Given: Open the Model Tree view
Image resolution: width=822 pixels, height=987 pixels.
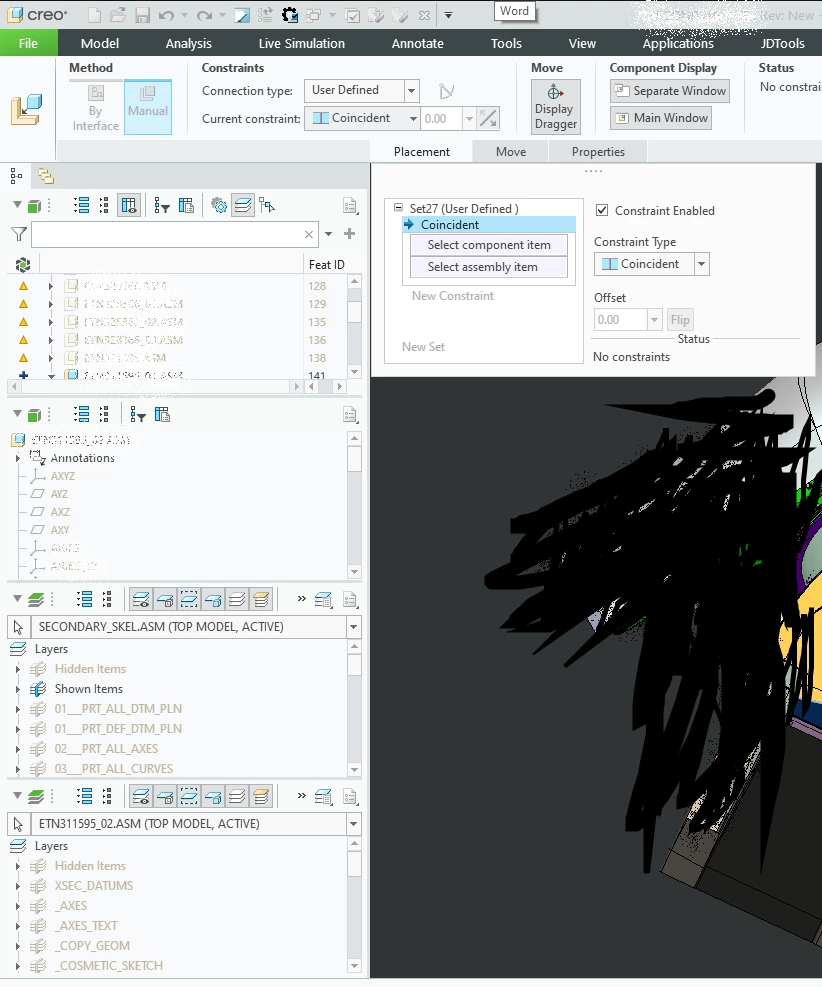Looking at the screenshot, I should [x=14, y=176].
